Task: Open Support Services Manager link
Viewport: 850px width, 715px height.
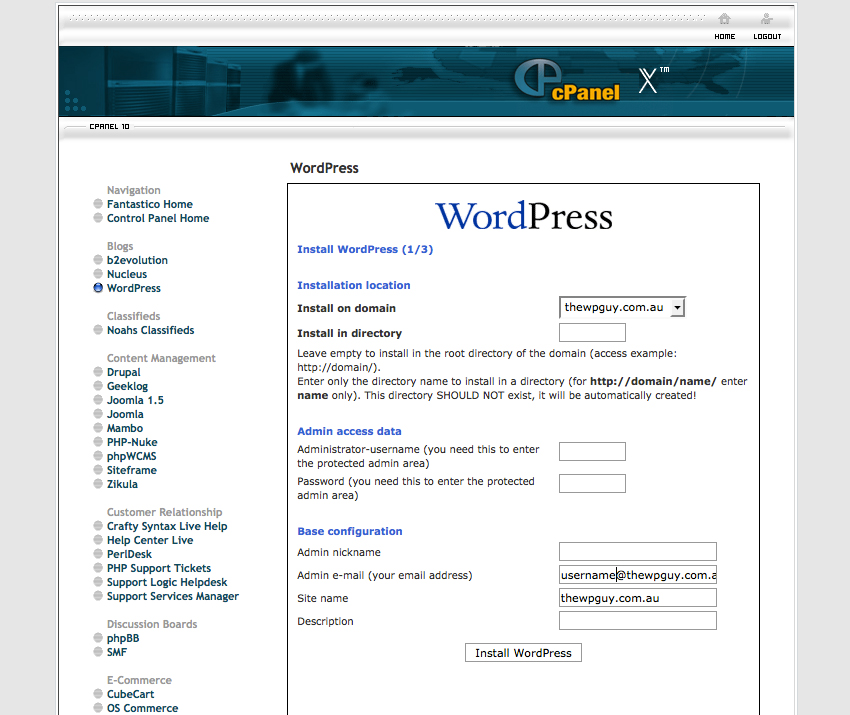Action: 172,596
